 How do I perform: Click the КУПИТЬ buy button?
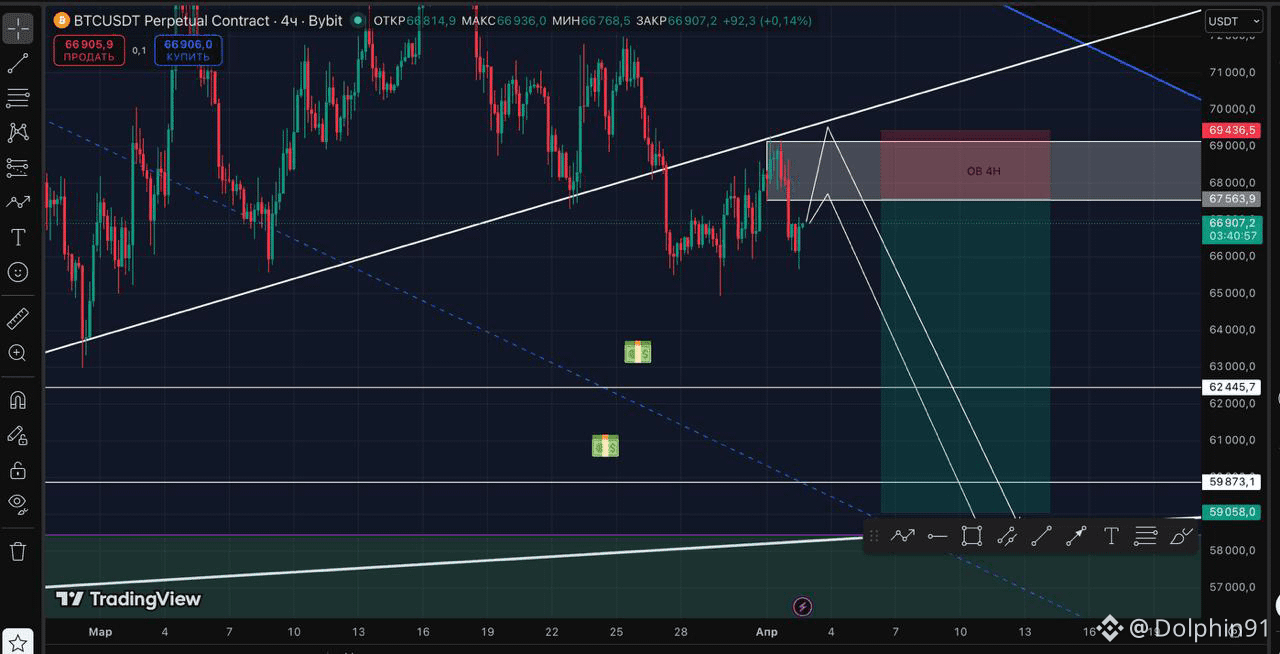[x=188, y=51]
